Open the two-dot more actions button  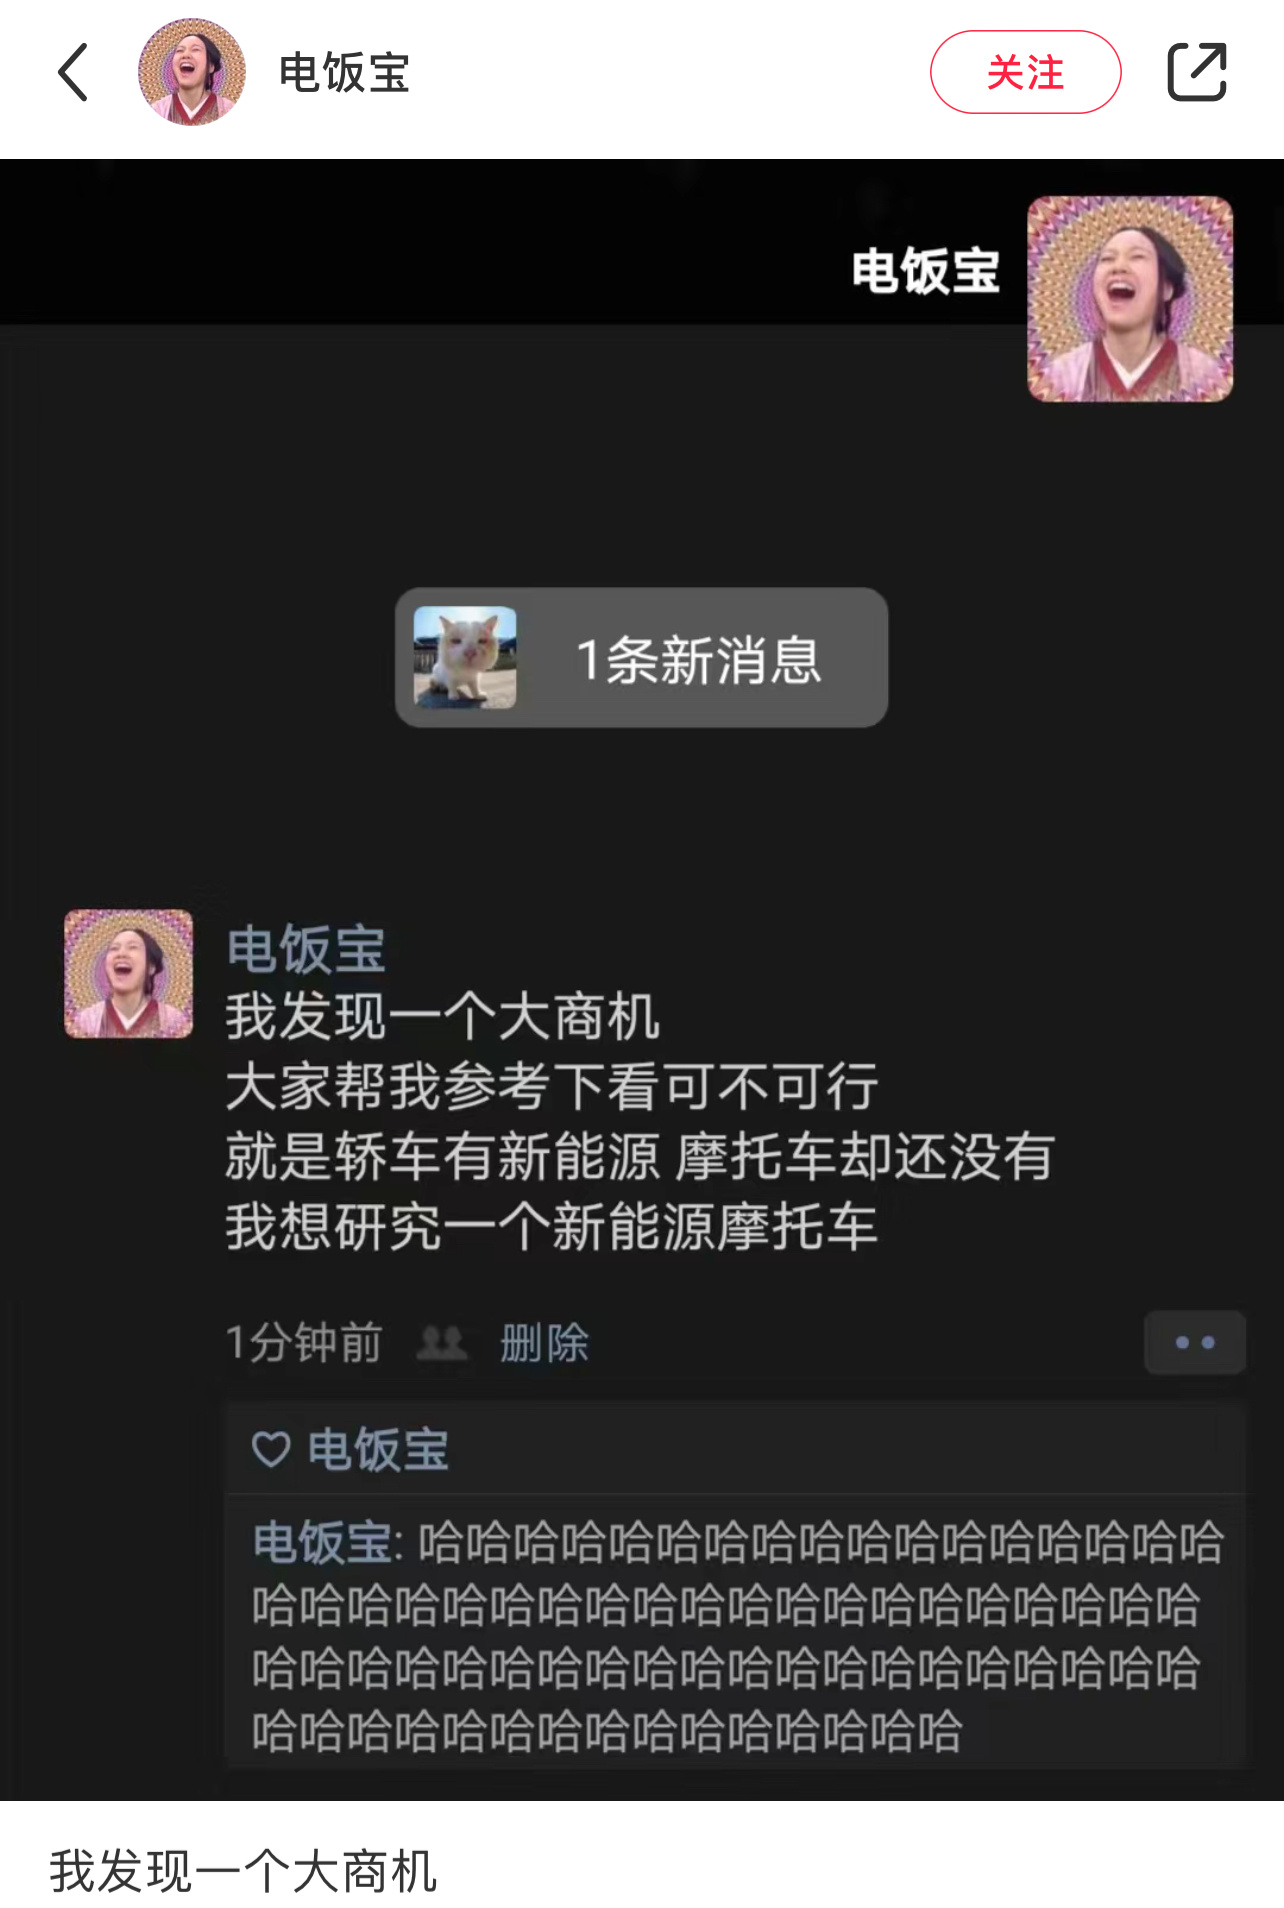1195,1342
